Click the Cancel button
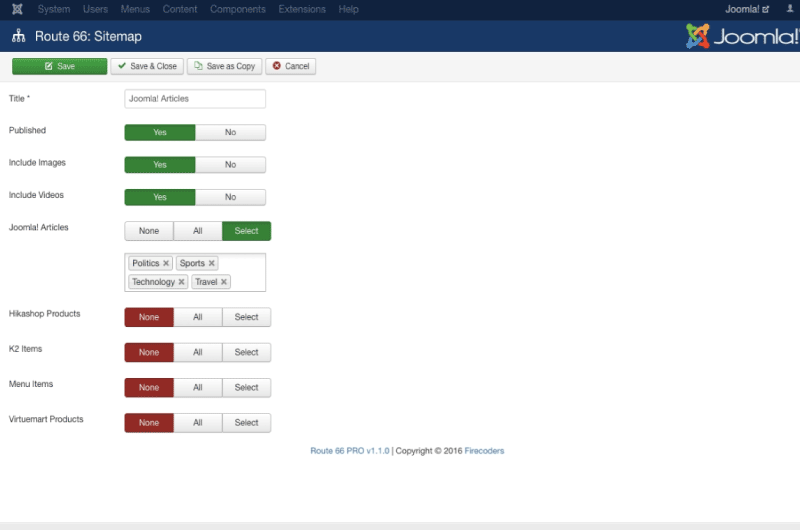800x530 pixels. (x=291, y=66)
